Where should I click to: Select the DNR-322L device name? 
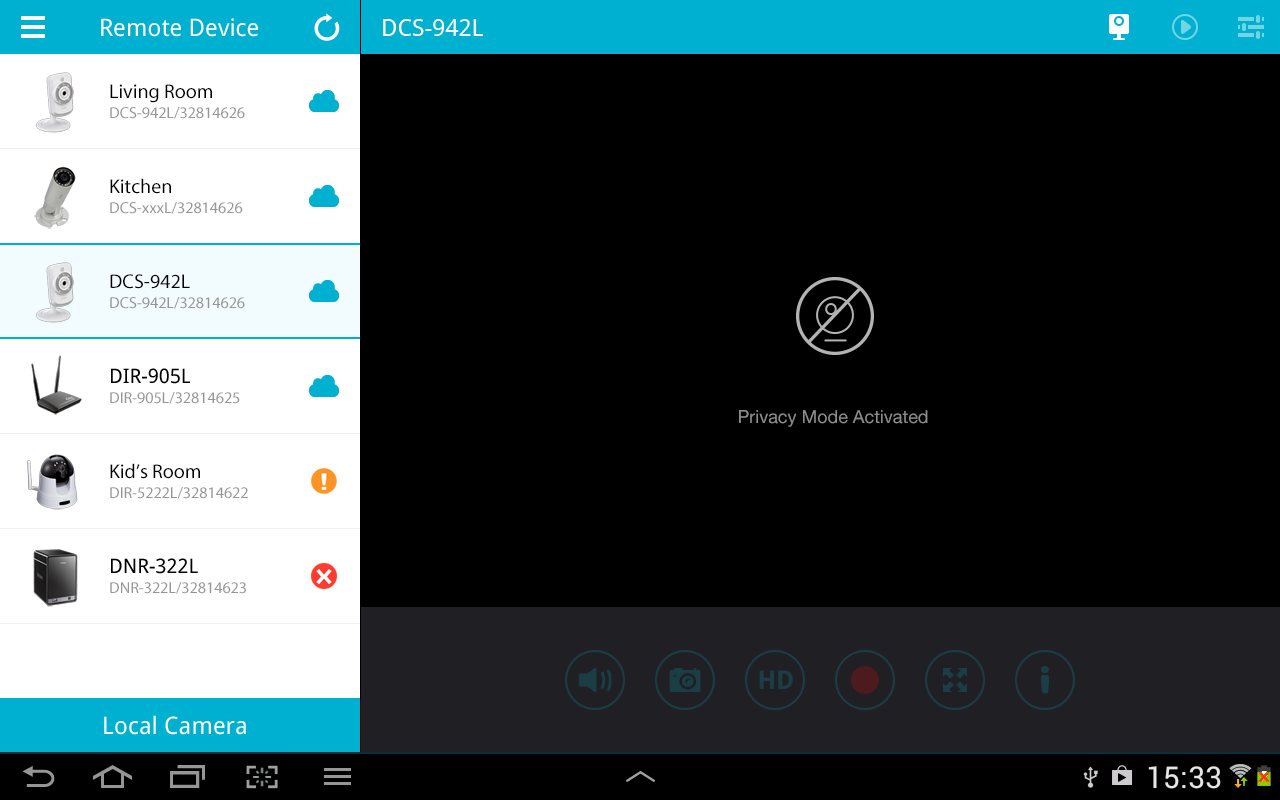pyautogui.click(x=153, y=566)
